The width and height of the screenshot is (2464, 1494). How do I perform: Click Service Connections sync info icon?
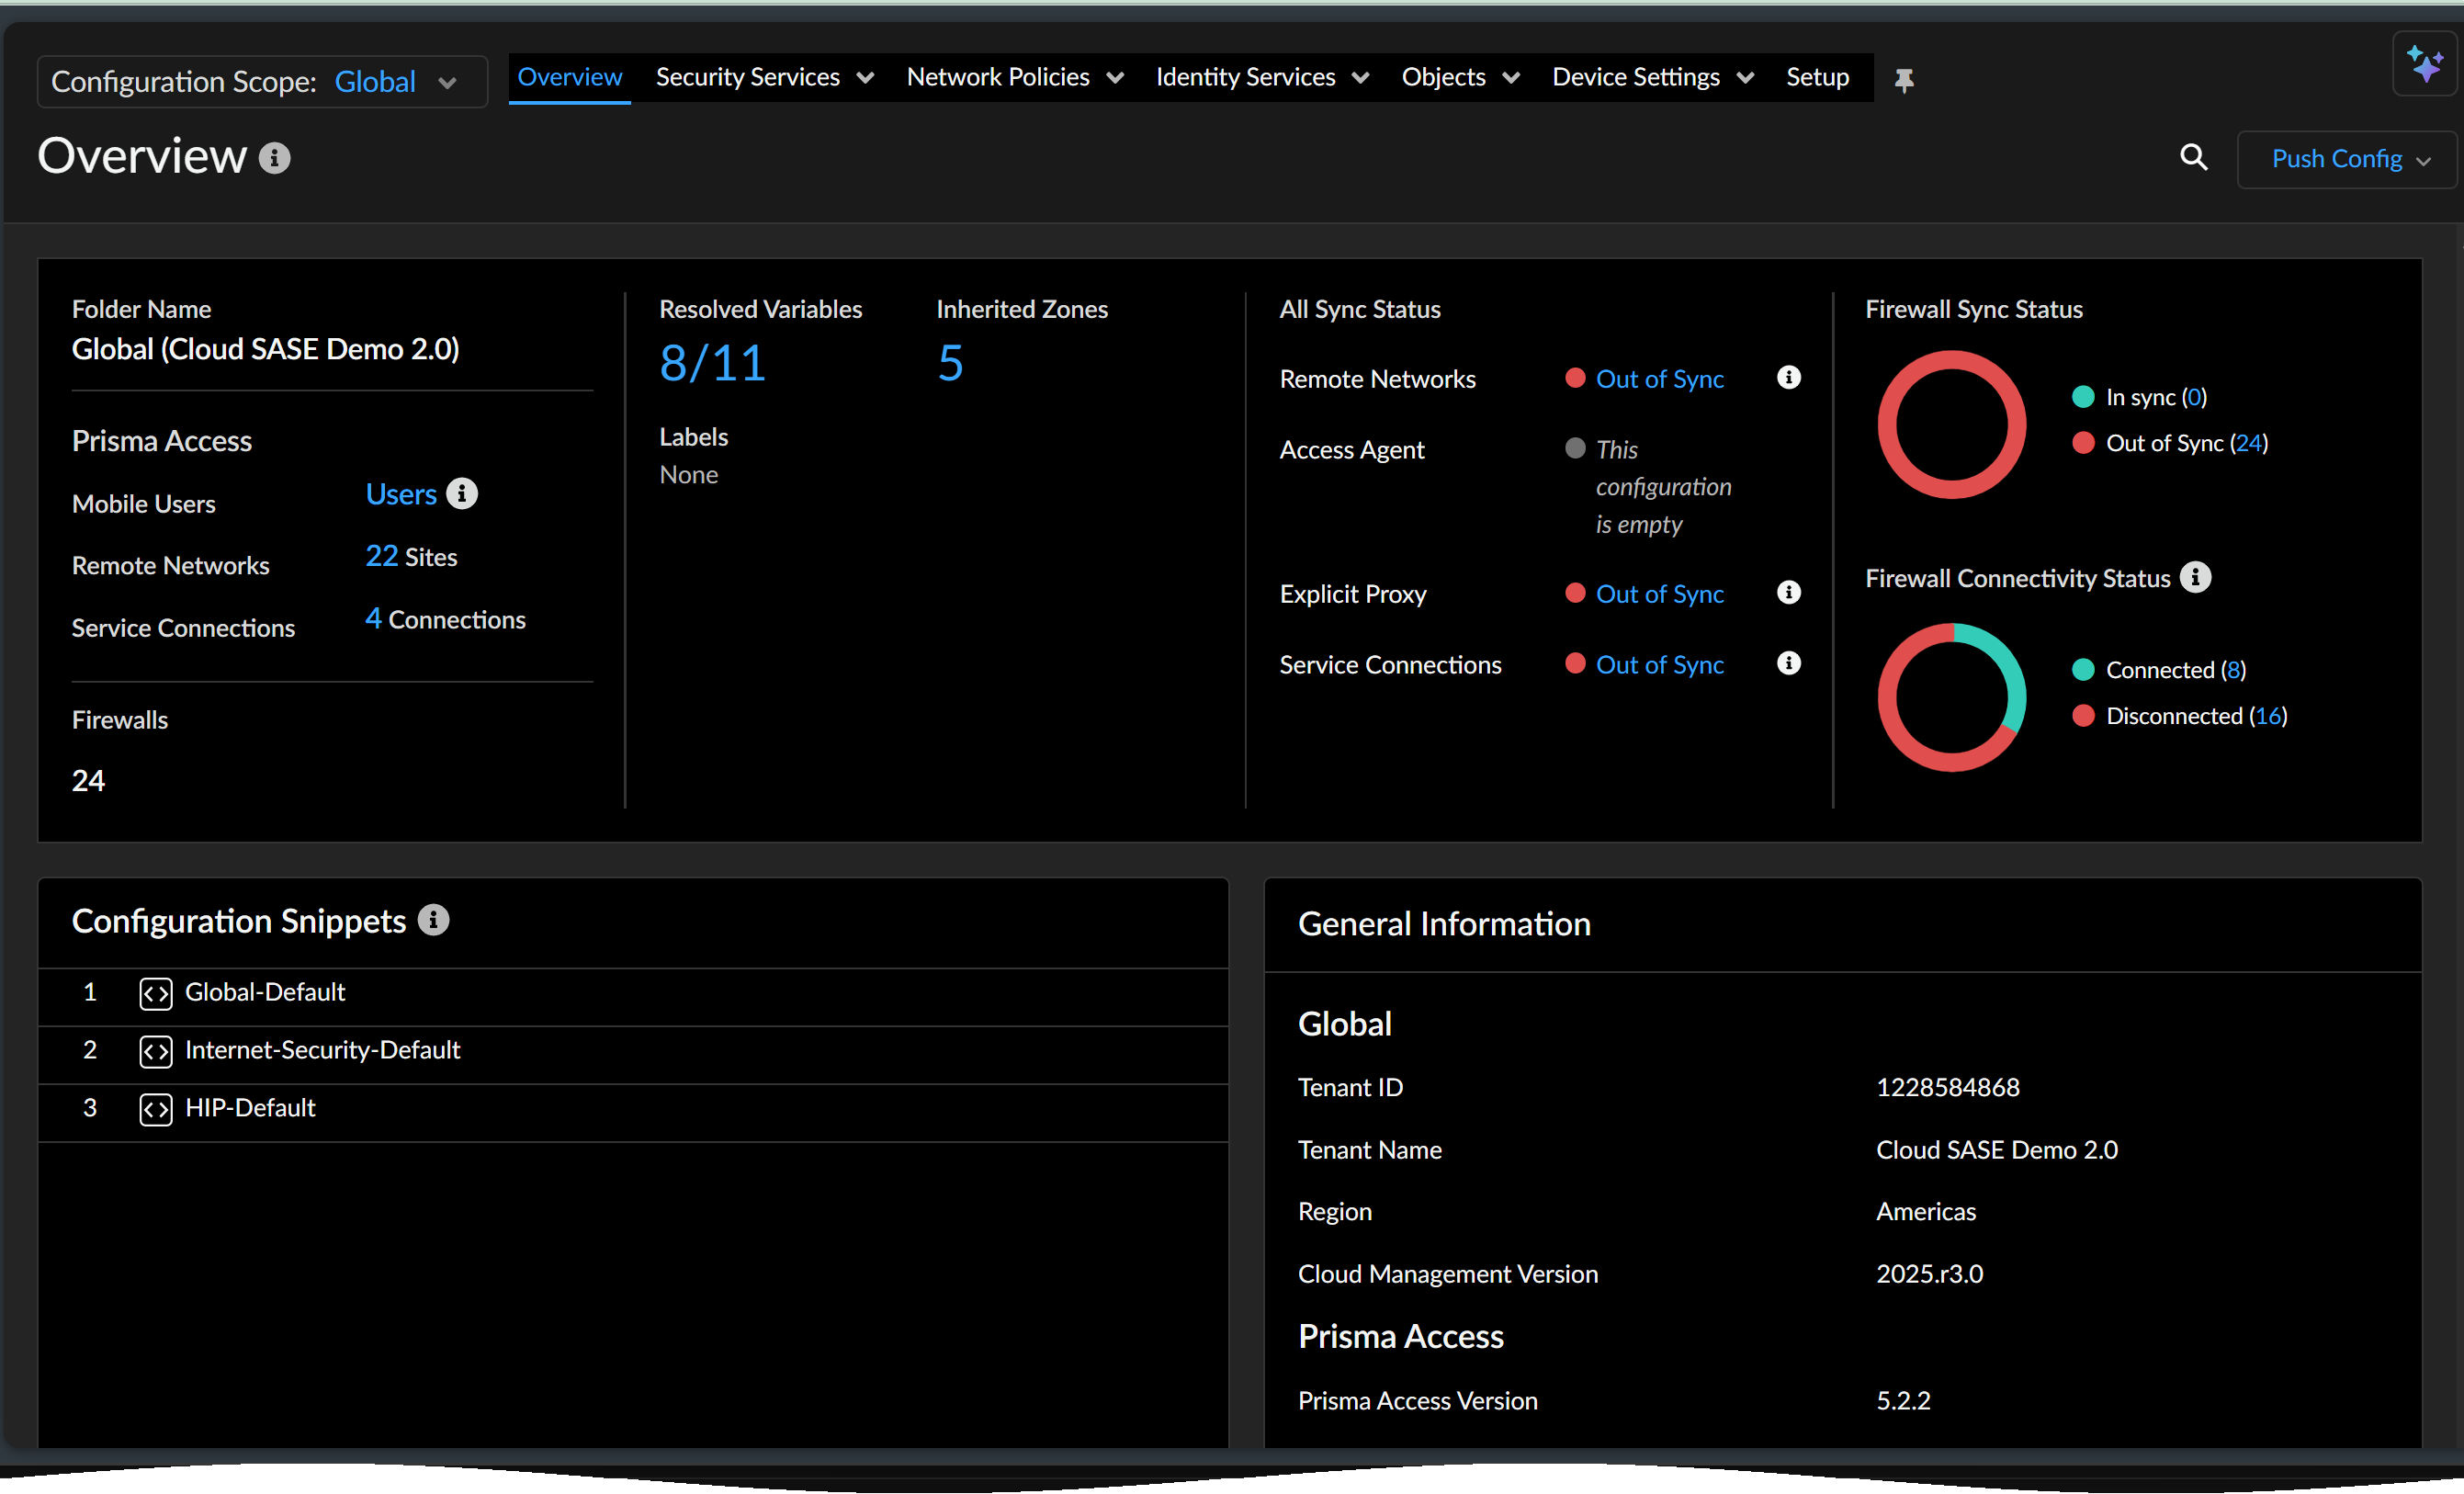pyautogui.click(x=1788, y=663)
